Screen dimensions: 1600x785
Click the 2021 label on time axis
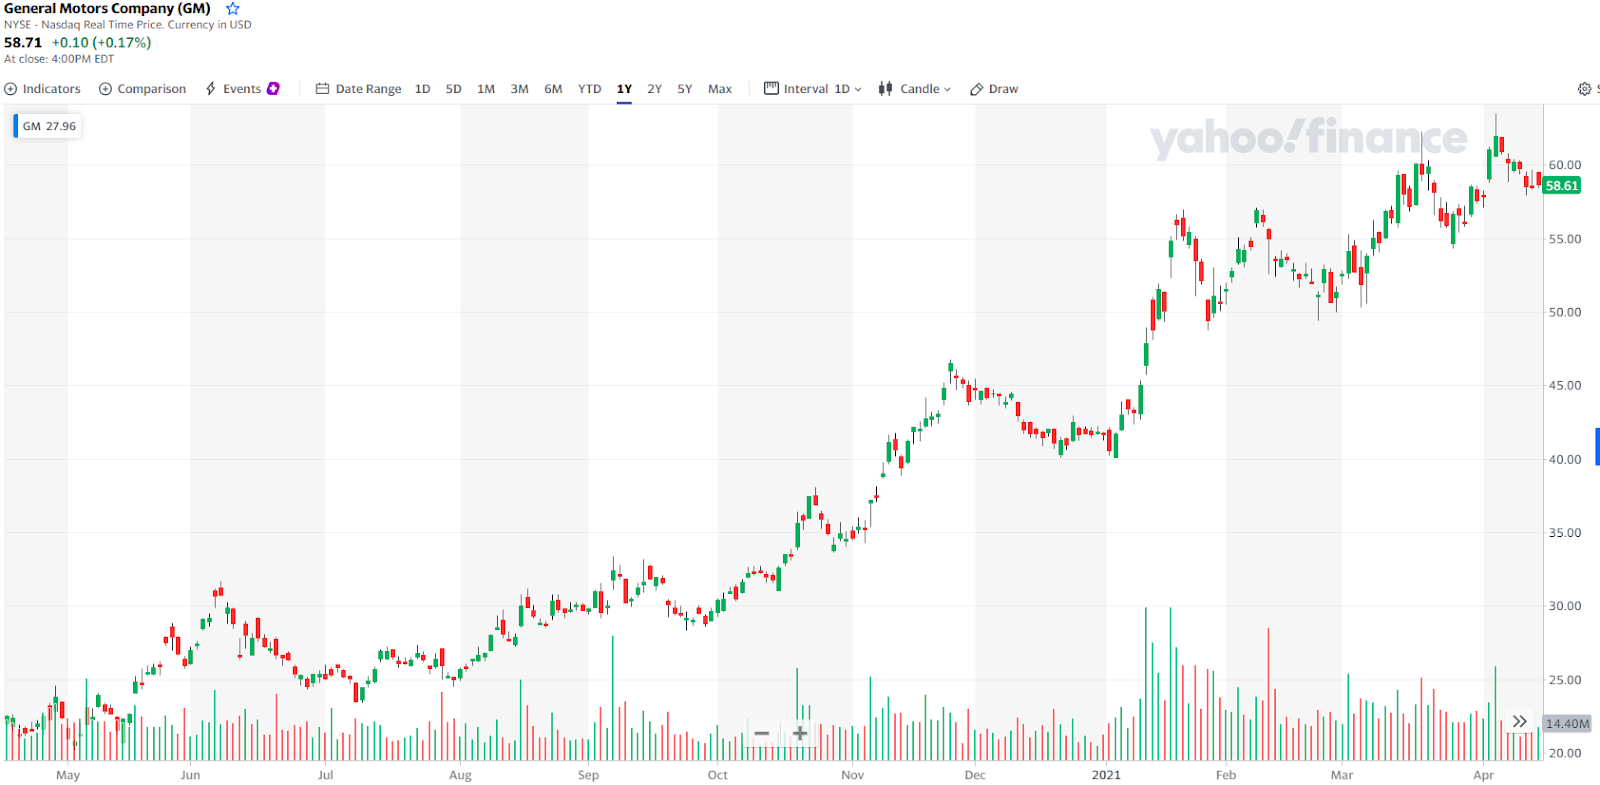[x=1106, y=775]
